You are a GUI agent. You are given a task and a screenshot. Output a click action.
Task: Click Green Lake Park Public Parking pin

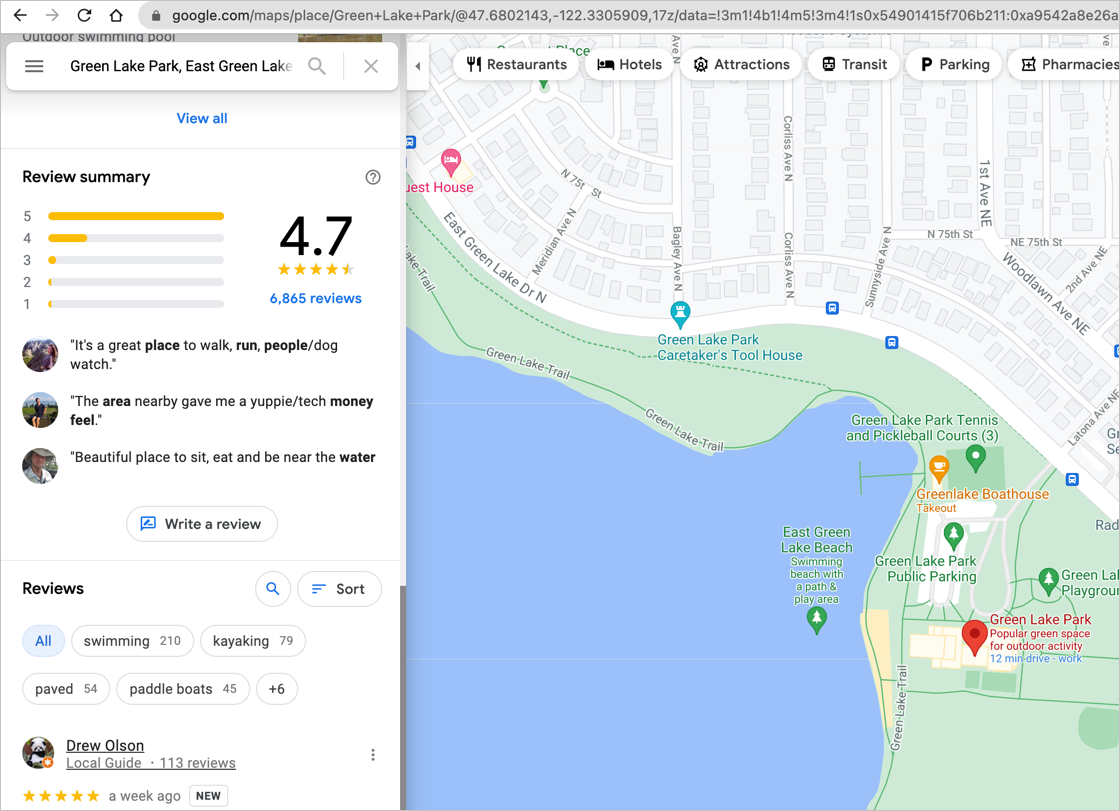pos(954,535)
